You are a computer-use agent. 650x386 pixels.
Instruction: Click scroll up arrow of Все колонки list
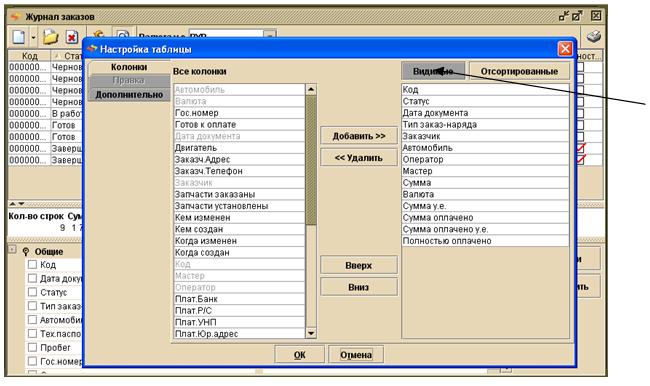pos(311,90)
